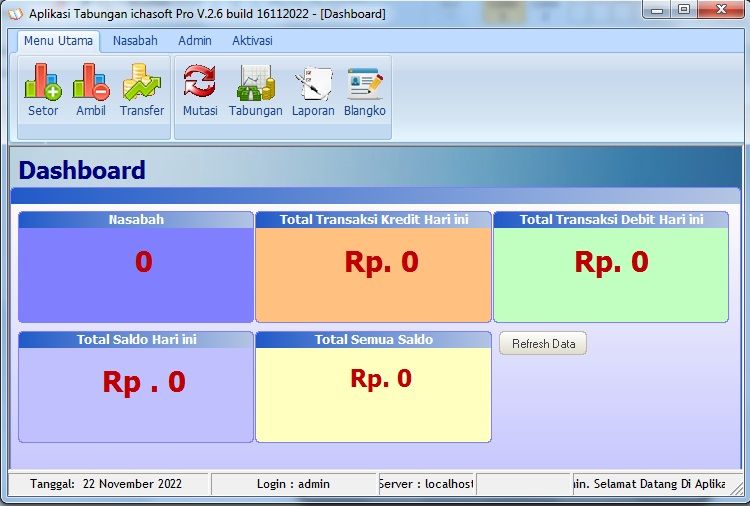The image size is (750, 506).
Task: Click the Dashboard heading
Action: [x=82, y=170]
